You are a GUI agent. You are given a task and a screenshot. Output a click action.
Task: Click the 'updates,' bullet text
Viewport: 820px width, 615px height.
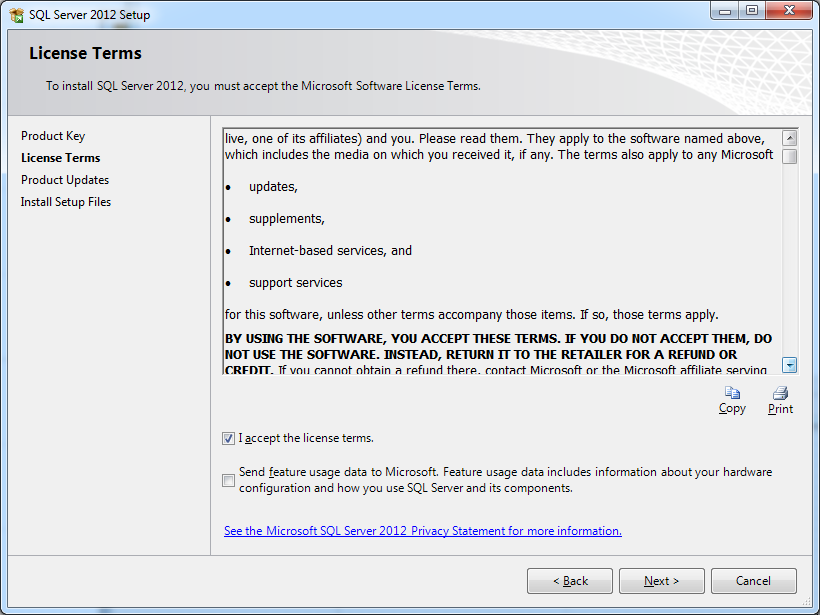coord(273,187)
